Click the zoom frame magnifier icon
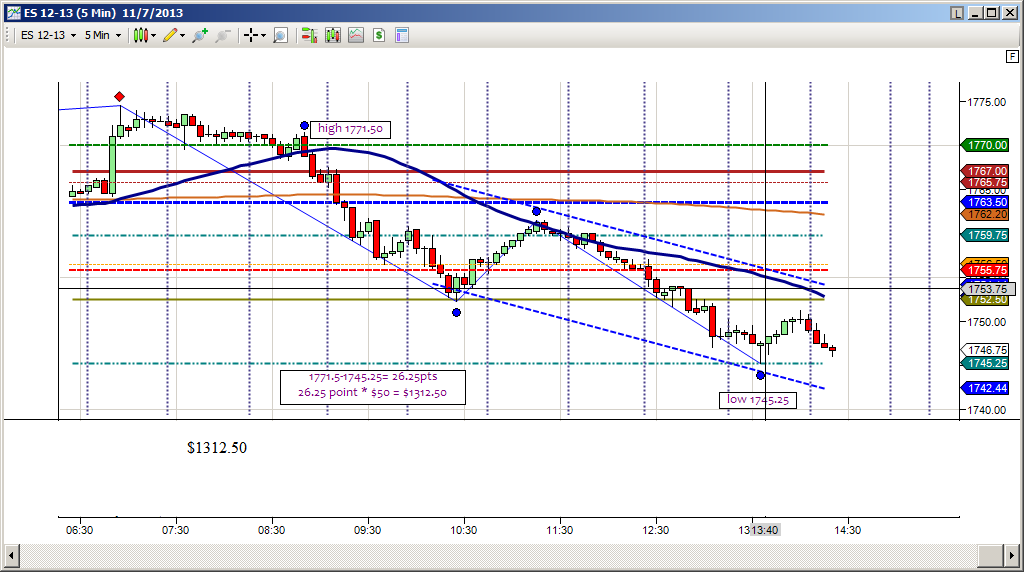This screenshot has height=572, width=1024. click(280, 35)
